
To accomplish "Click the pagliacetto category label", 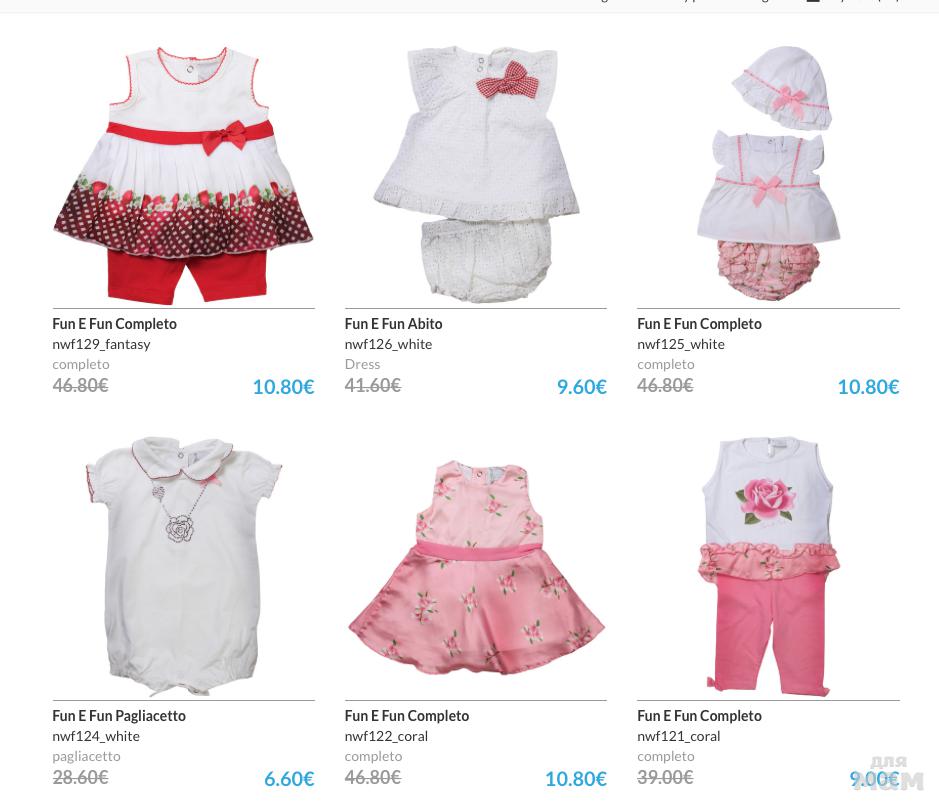I will point(86,756).
